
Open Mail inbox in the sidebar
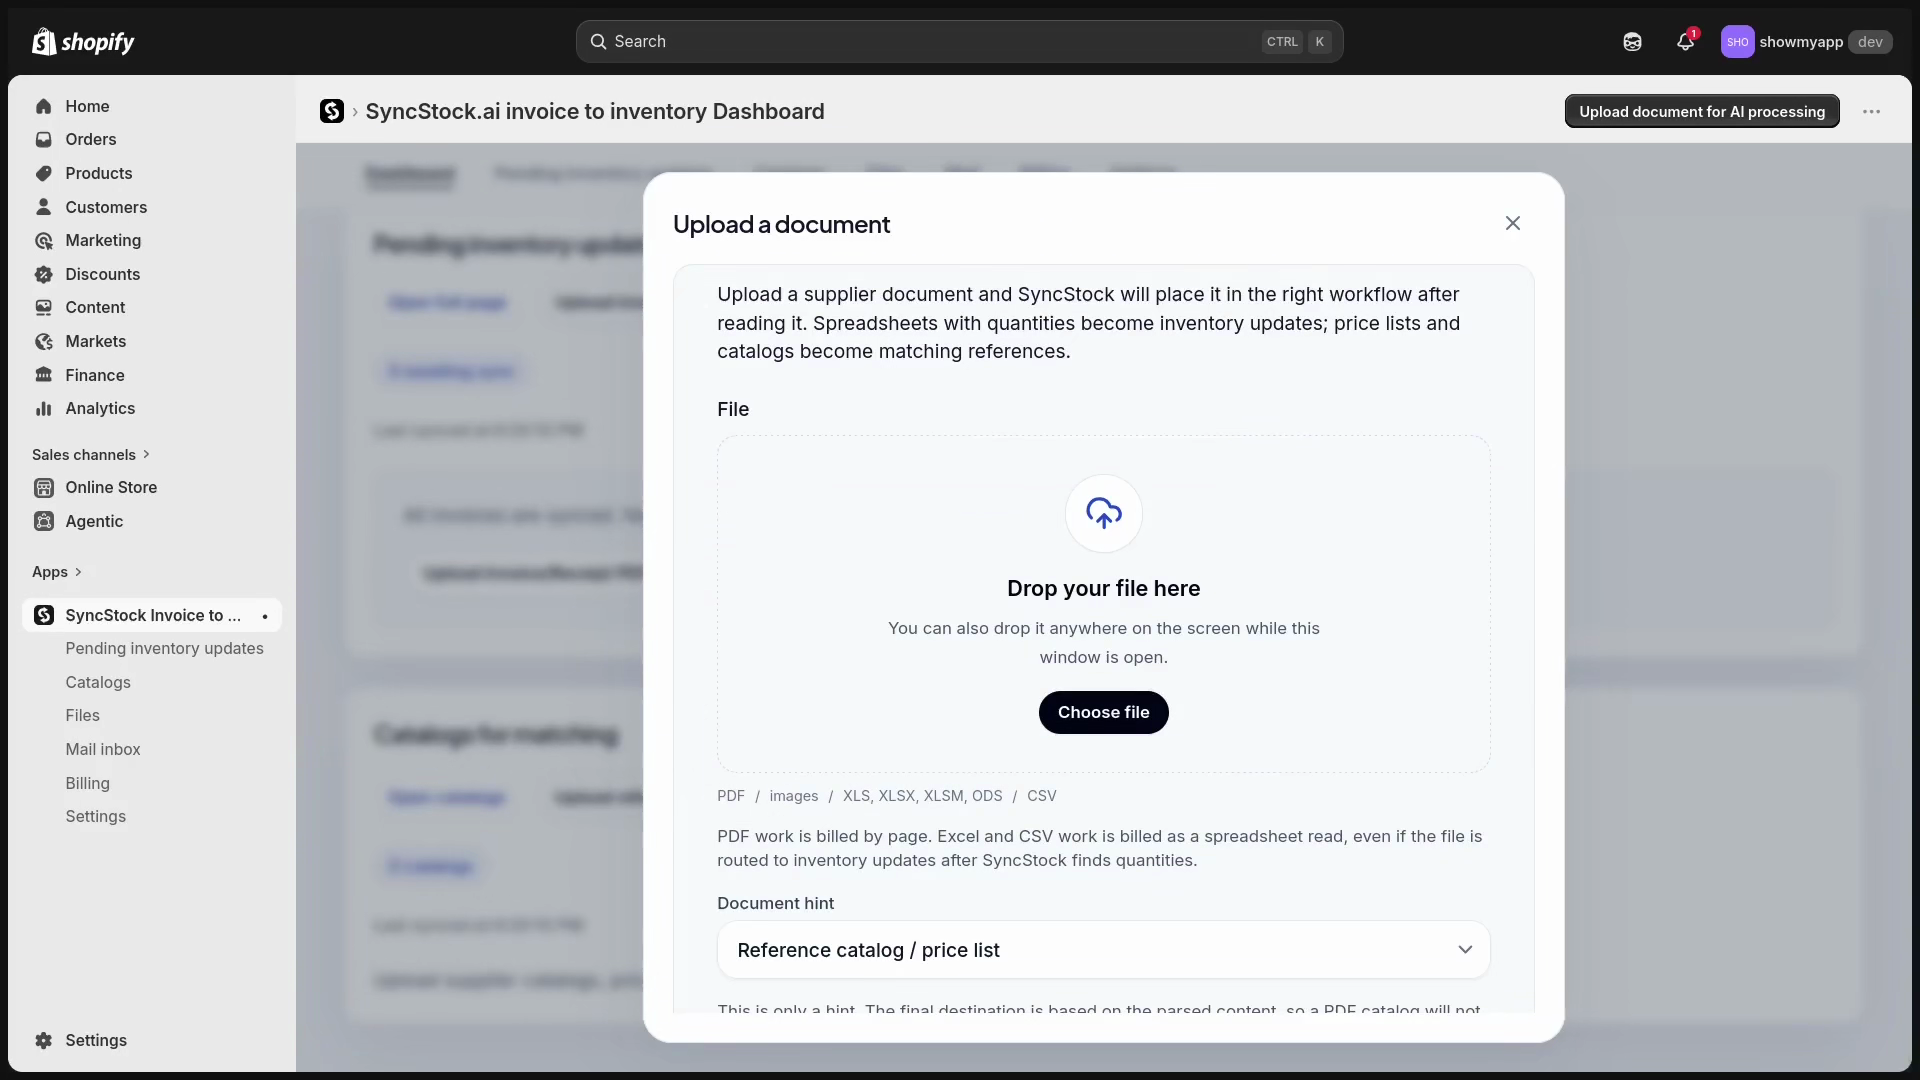point(103,749)
